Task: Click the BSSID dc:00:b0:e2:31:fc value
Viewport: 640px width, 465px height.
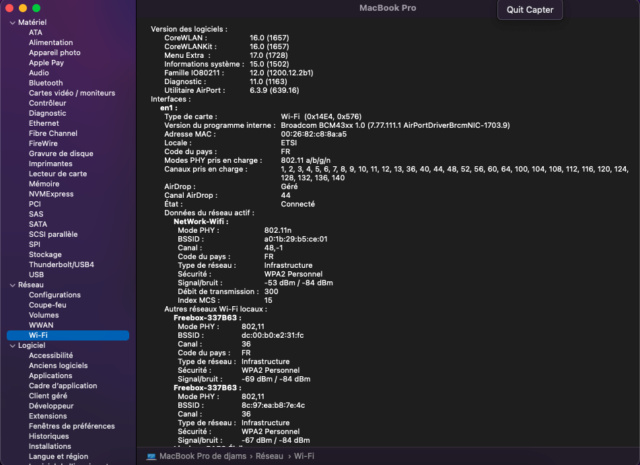Action: coord(273,336)
